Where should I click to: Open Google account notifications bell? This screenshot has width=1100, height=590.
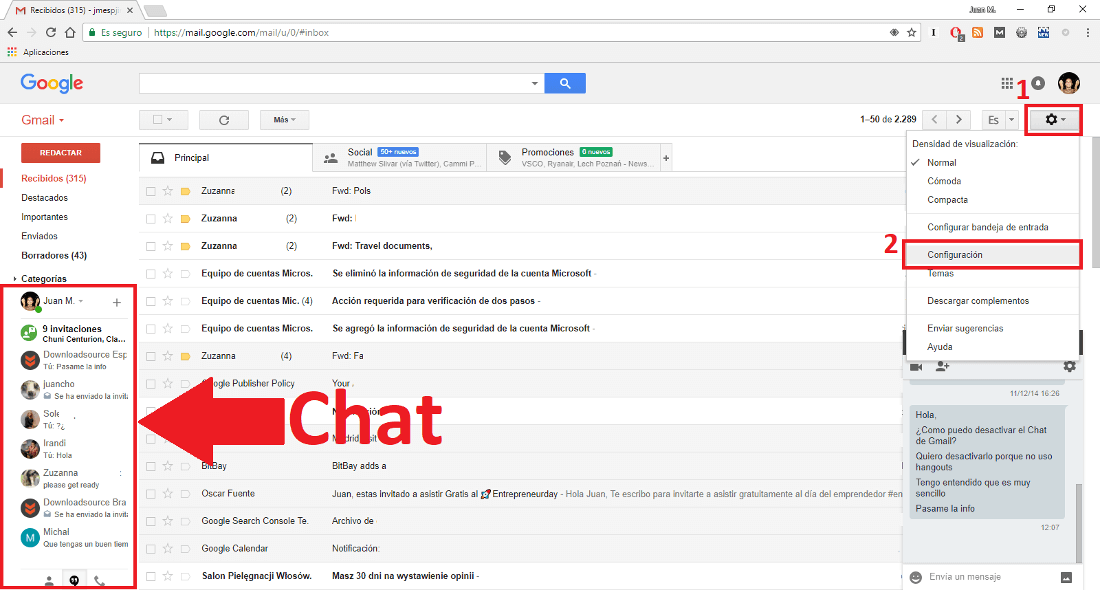pos(1038,83)
